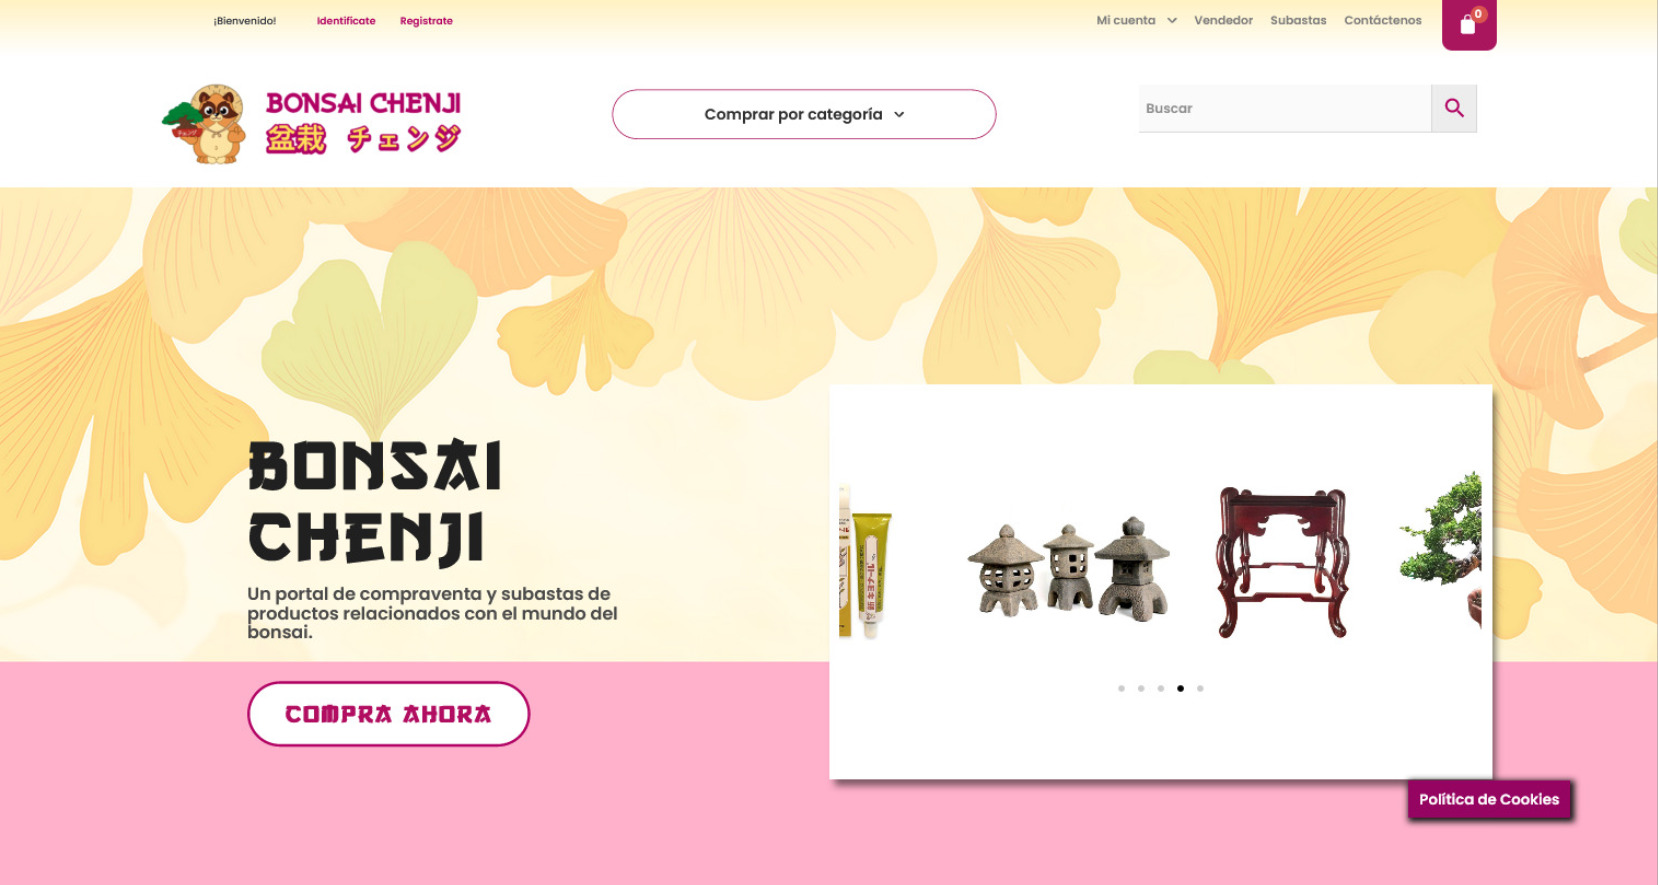
Task: Go to second carousel slide dot
Action: pos(1141,688)
